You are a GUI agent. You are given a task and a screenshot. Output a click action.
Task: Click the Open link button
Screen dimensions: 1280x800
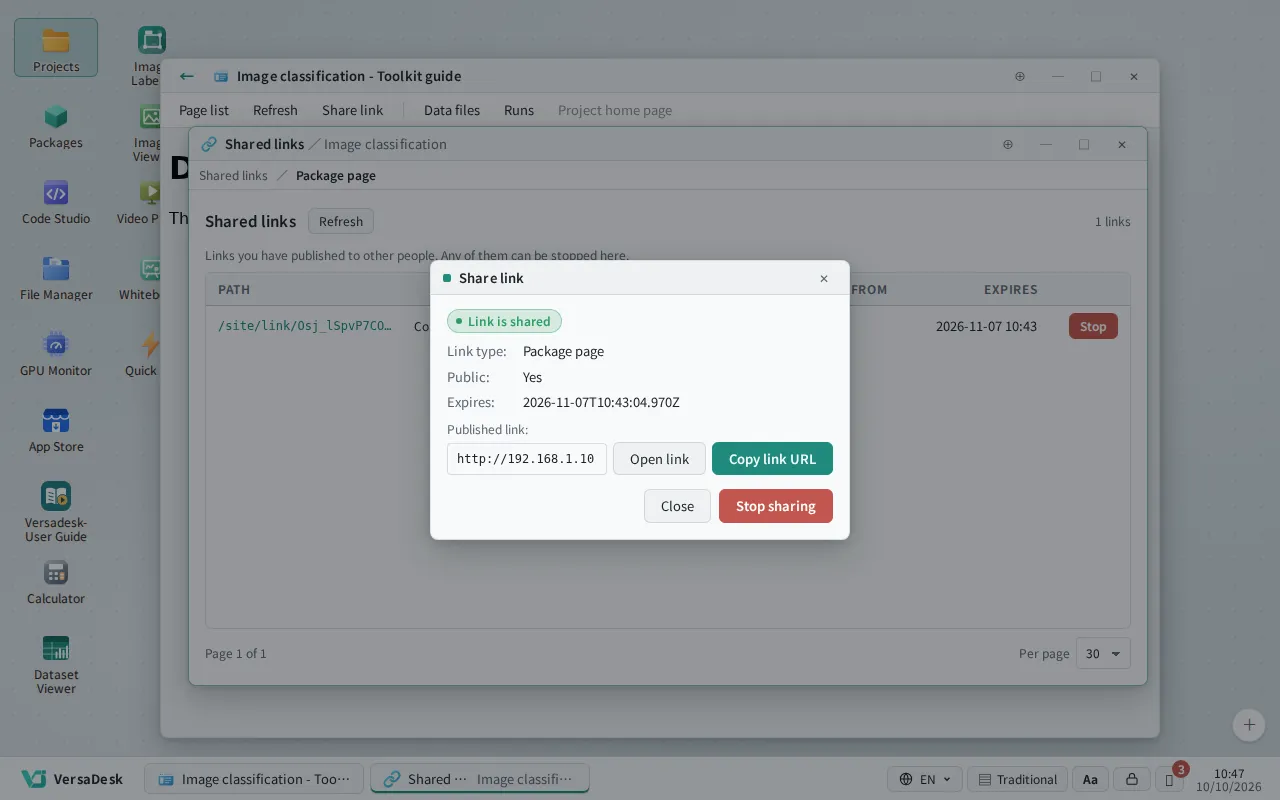659,459
